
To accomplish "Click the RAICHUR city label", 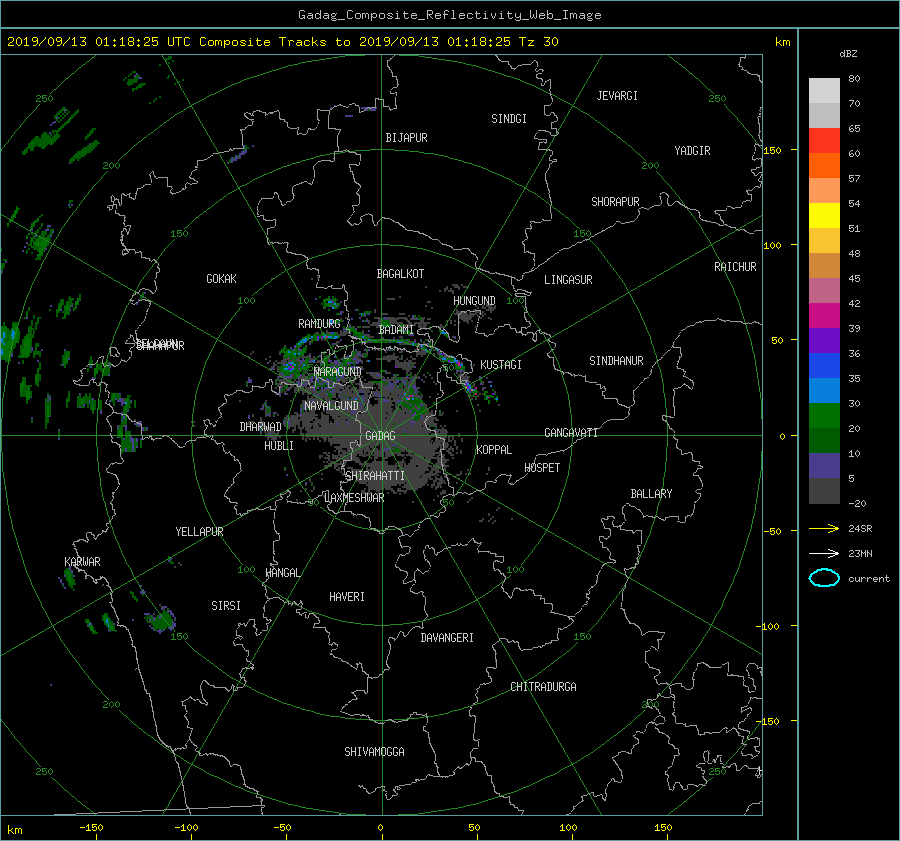I will click(x=735, y=267).
